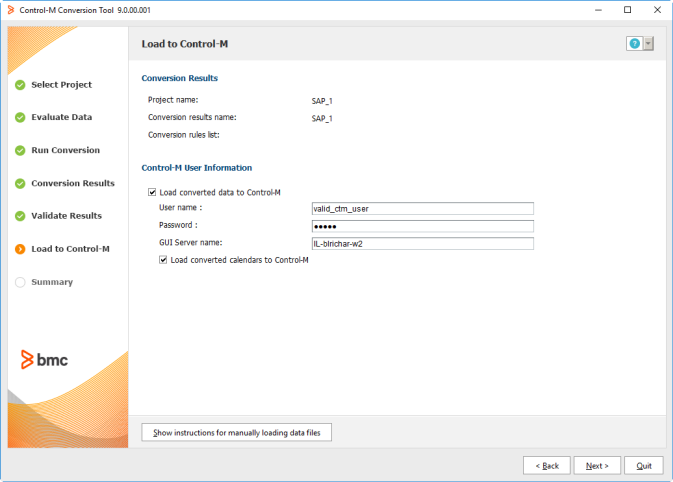
Task: Minimize the Conversion Tool window
Action: click(598, 10)
